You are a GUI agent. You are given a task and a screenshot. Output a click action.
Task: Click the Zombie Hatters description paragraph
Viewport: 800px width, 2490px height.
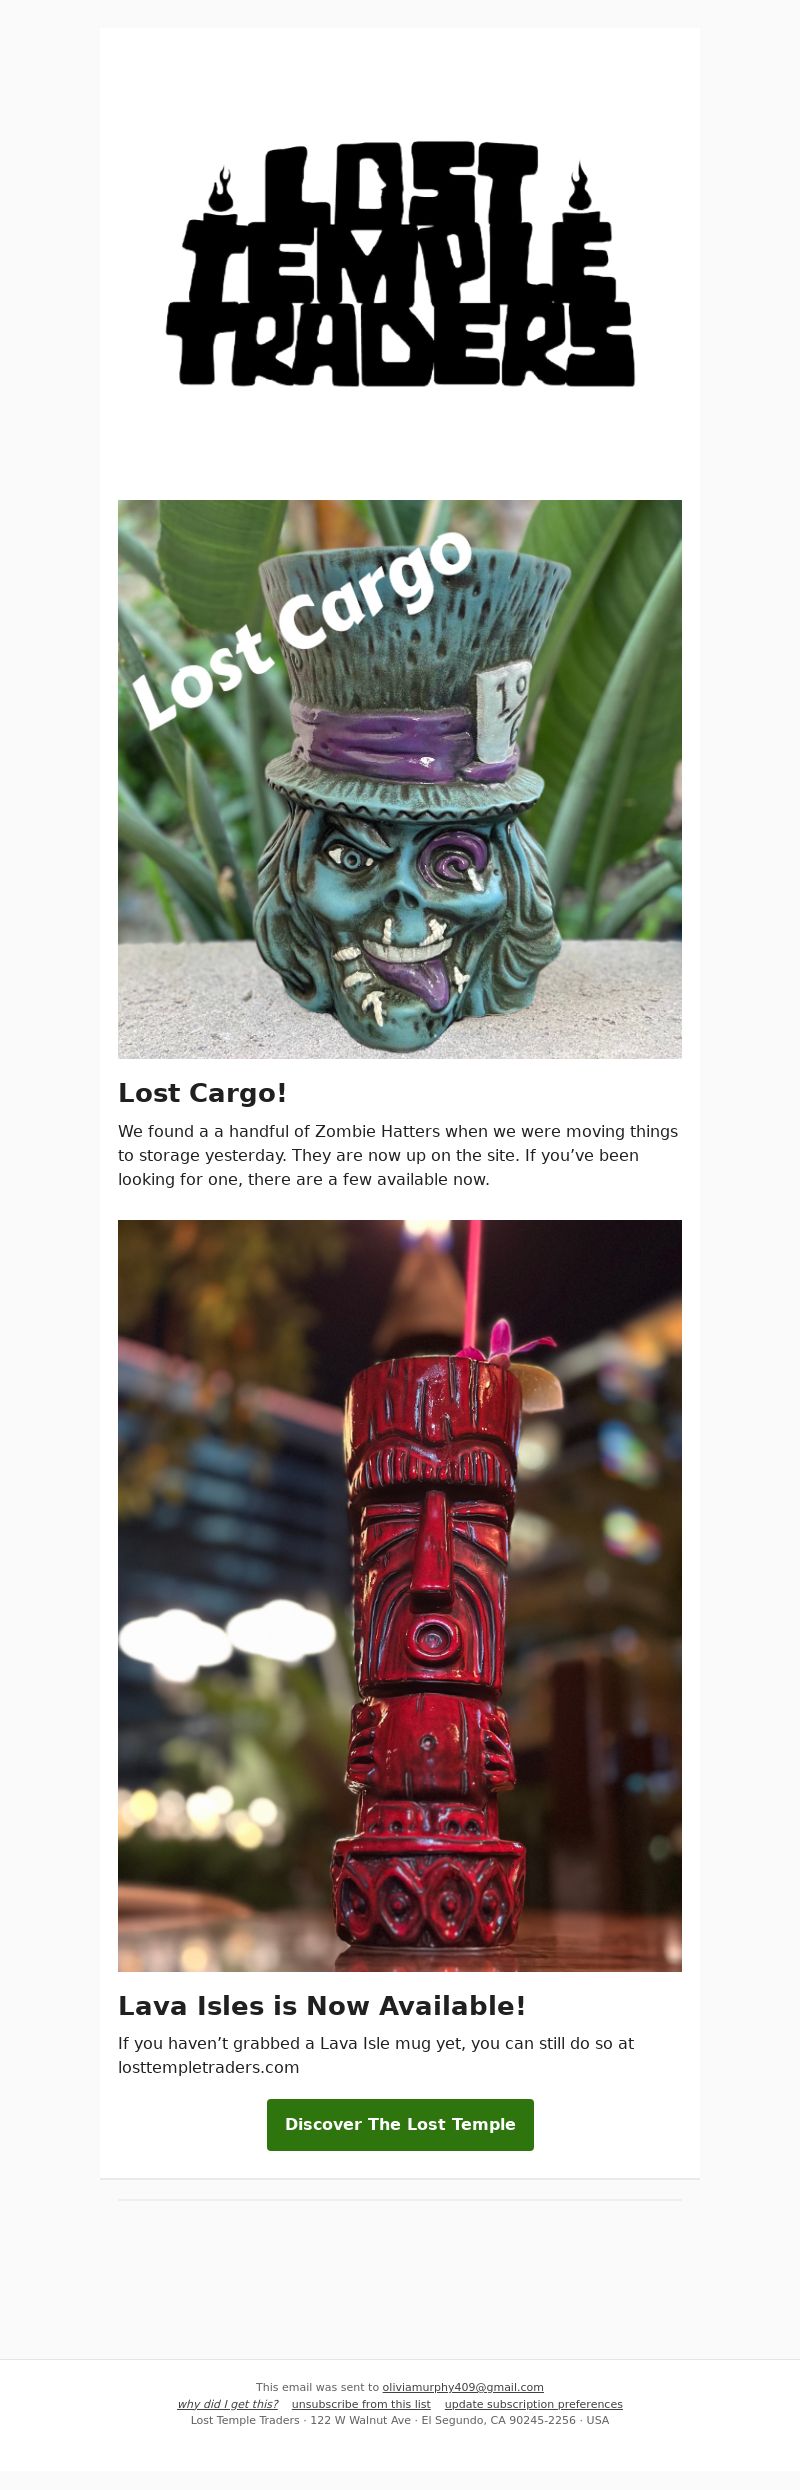(x=398, y=1155)
